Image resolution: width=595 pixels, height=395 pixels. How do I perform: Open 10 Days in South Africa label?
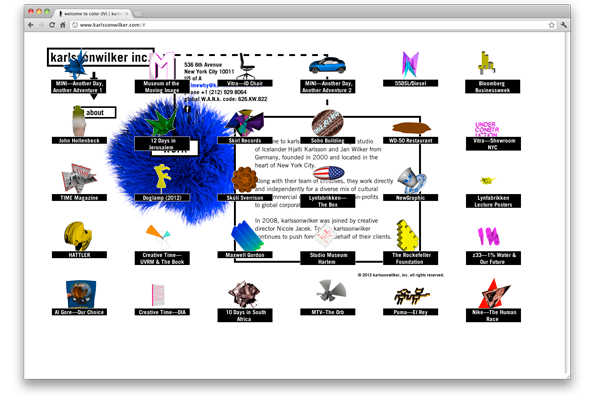tap(245, 315)
